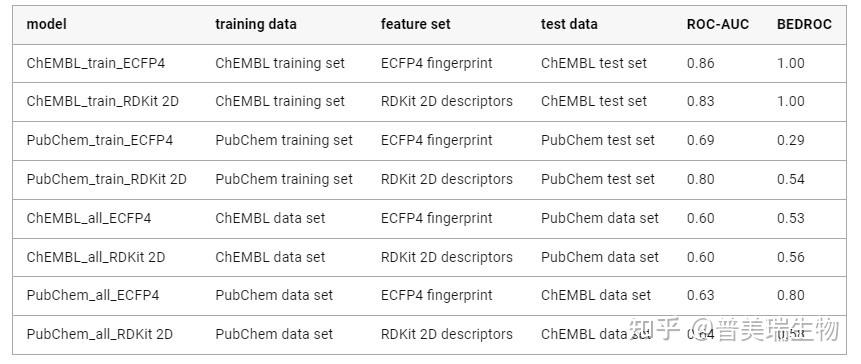
Task: Select the ChEMBL_all_ECFP4 model cell
Action: [x=89, y=219]
